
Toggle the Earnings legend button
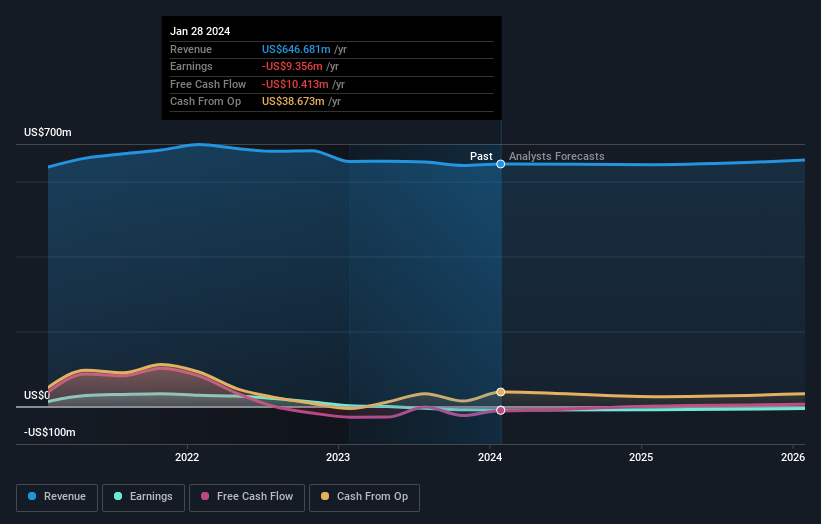[143, 497]
